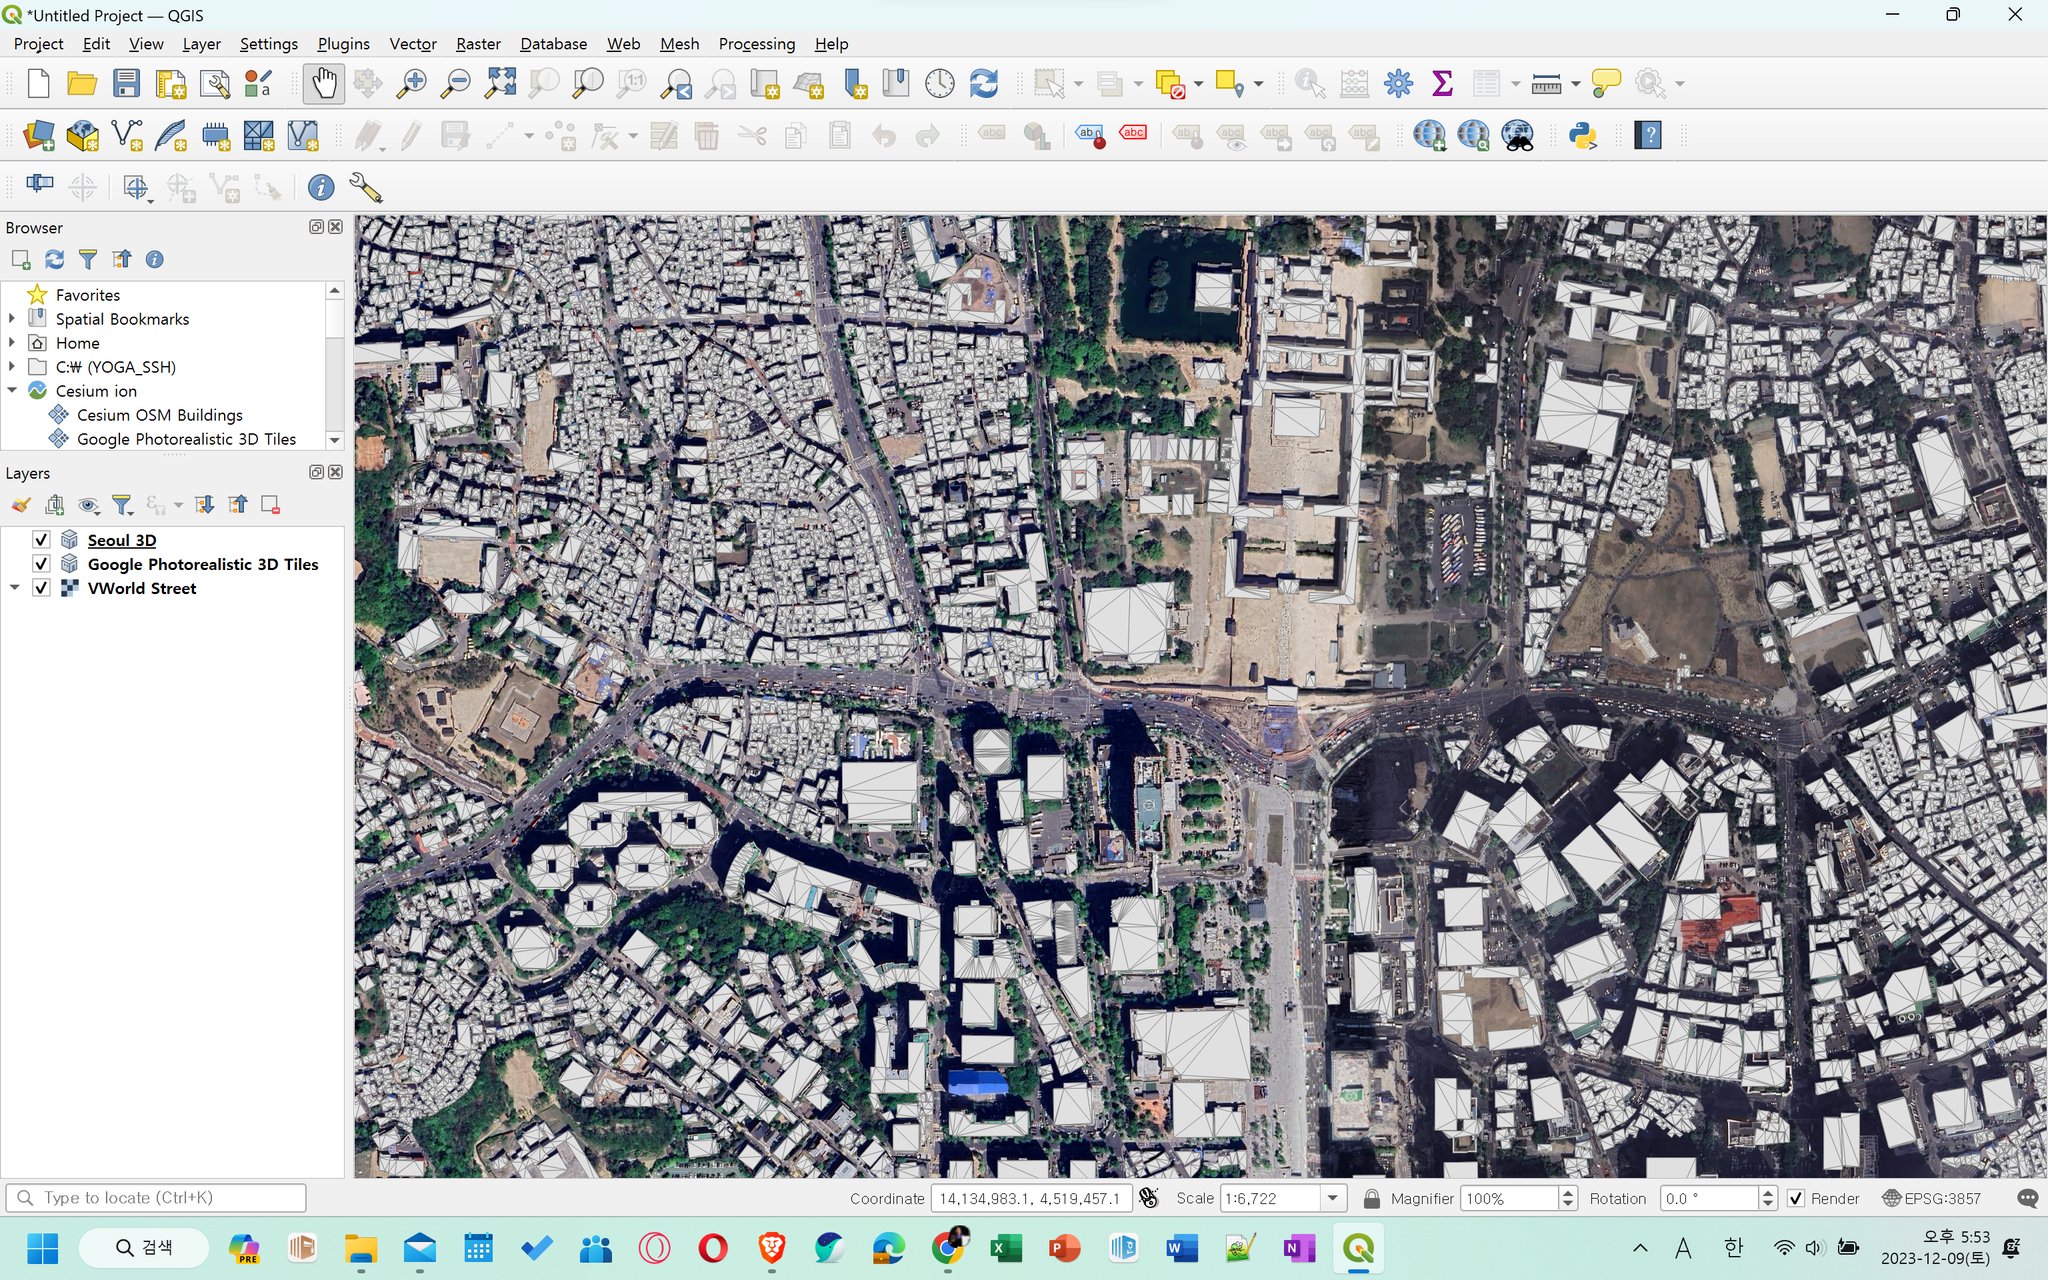Image resolution: width=2048 pixels, height=1280 pixels.
Task: Collapse the Cesium ion browser node
Action: [x=12, y=391]
